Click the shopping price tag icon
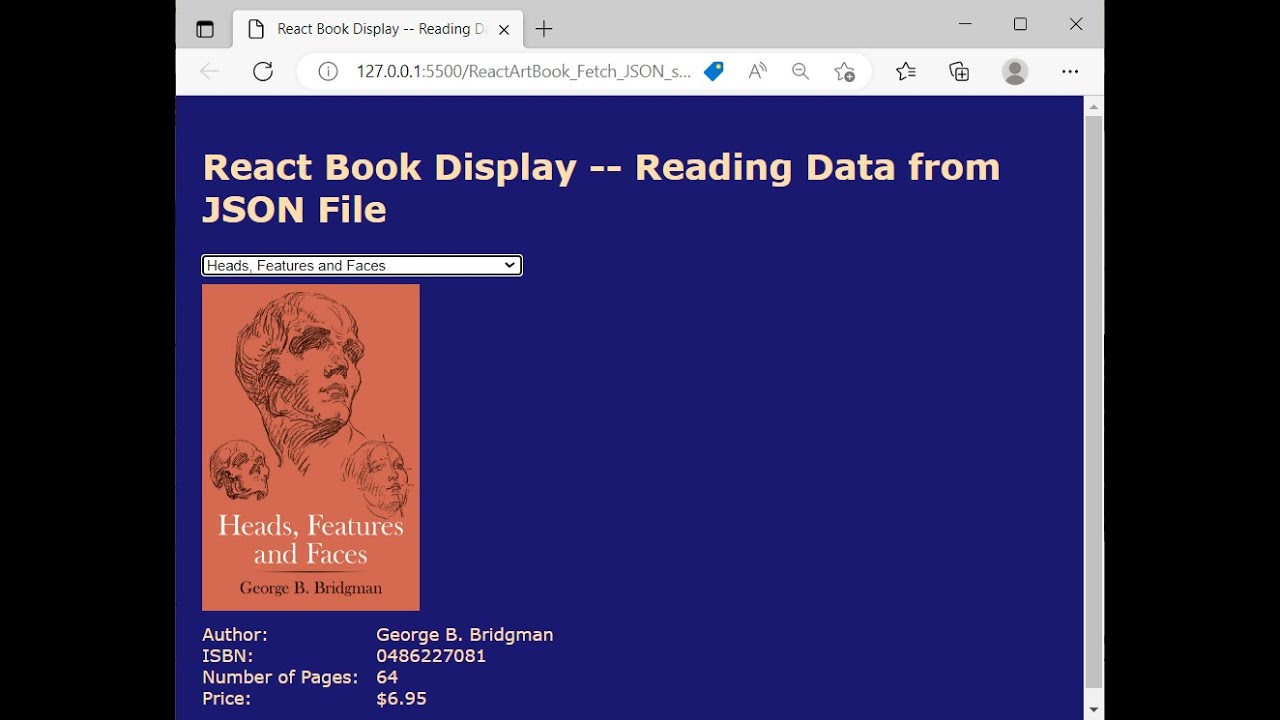This screenshot has height=720, width=1280. [713, 71]
